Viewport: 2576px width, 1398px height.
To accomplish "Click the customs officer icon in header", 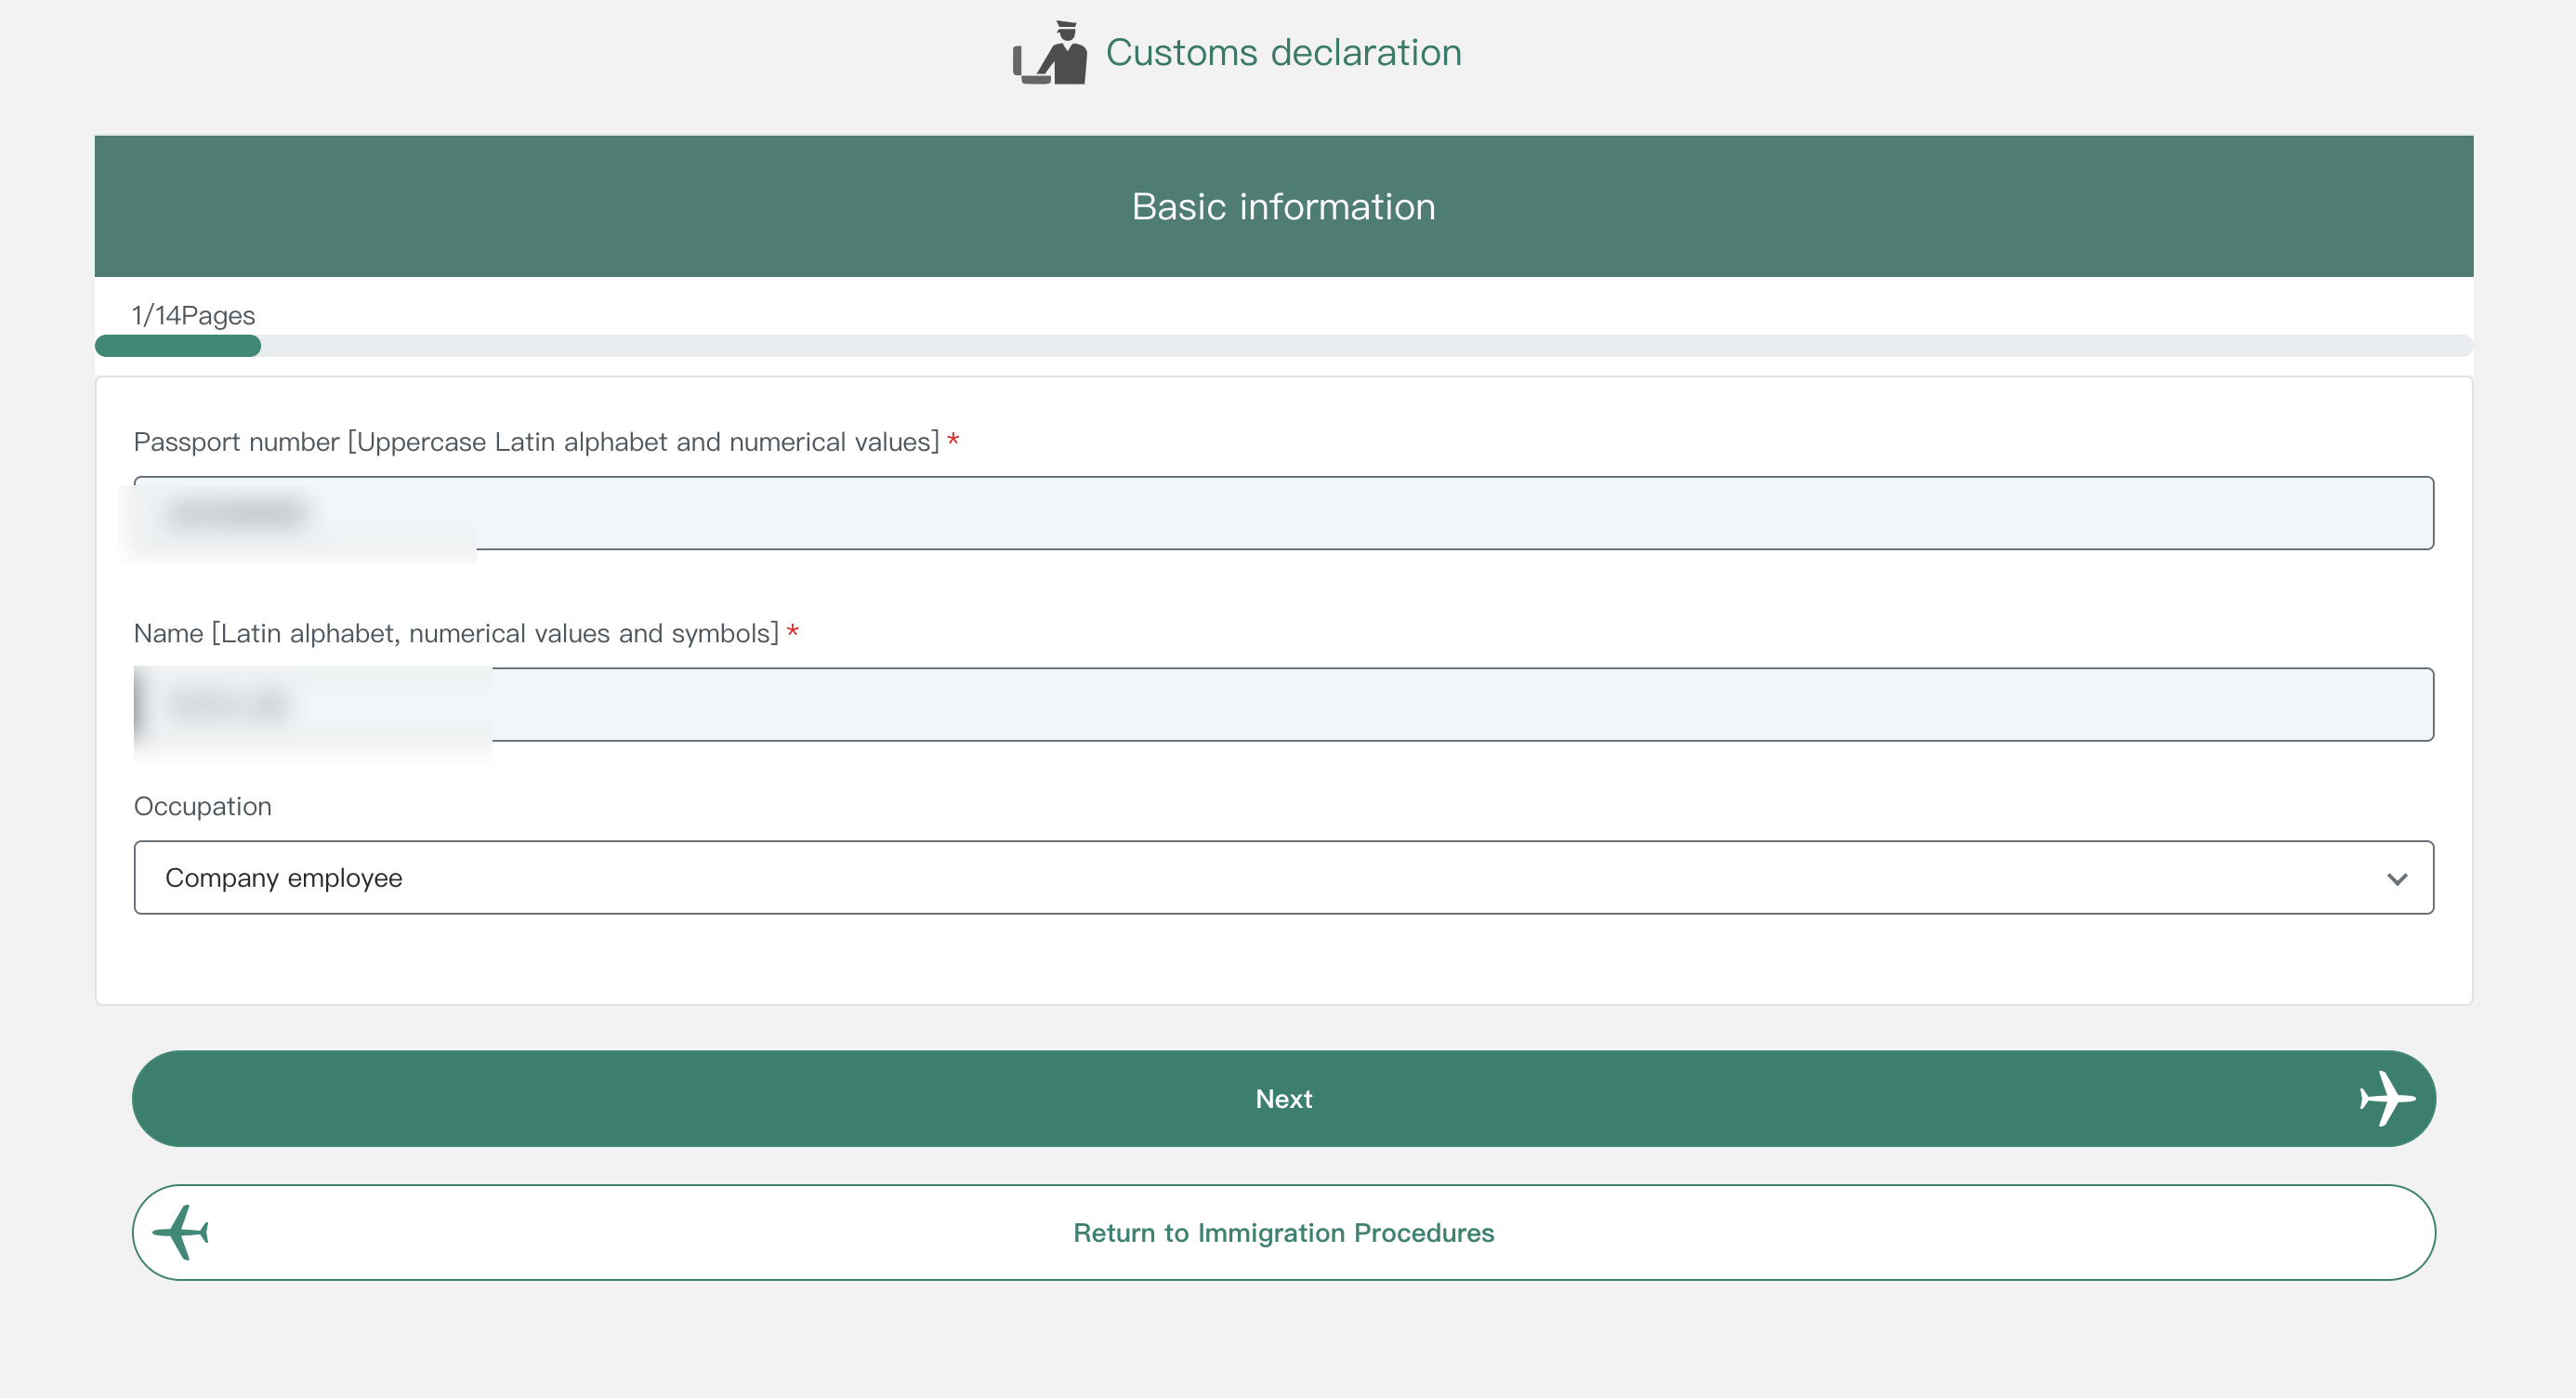I will 1049,52.
